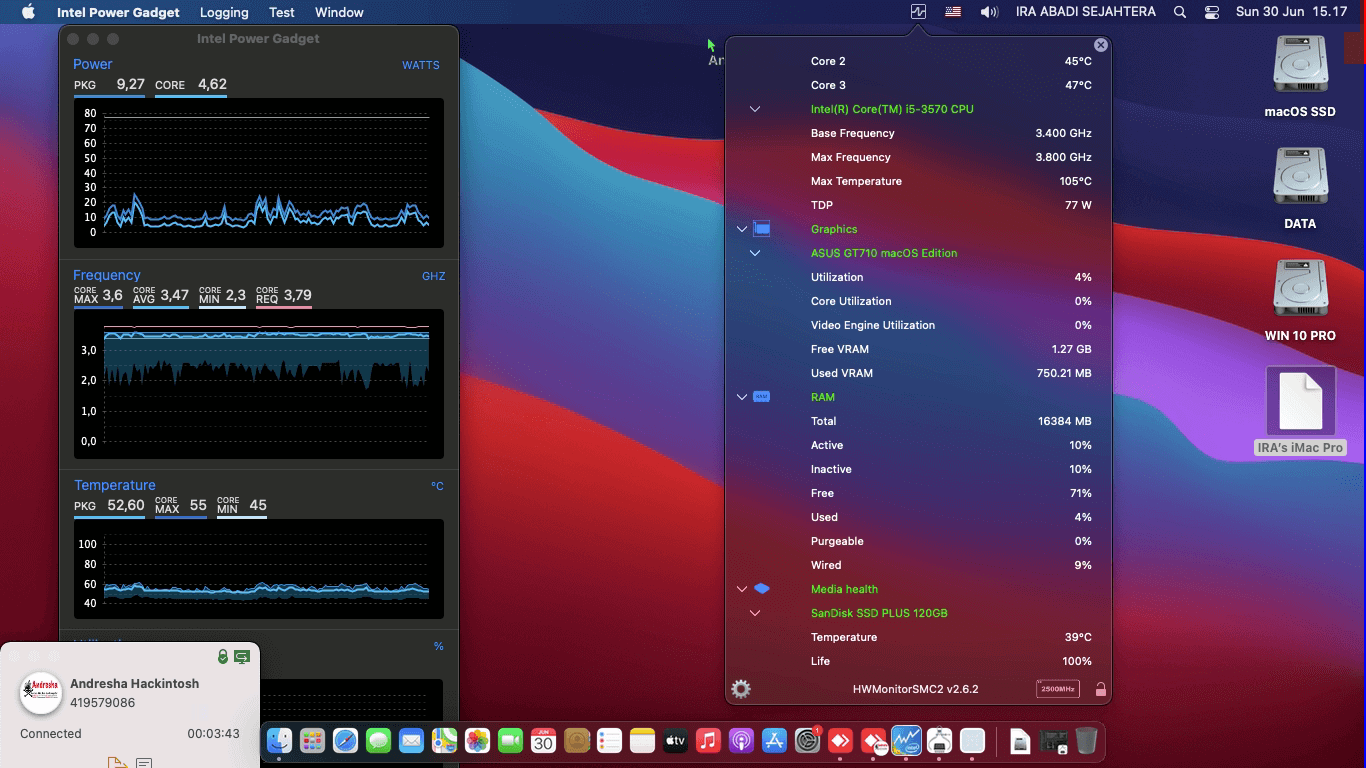Click Intel Power Gadget icon in the Dock
This screenshot has width=1366, height=768.
point(906,741)
